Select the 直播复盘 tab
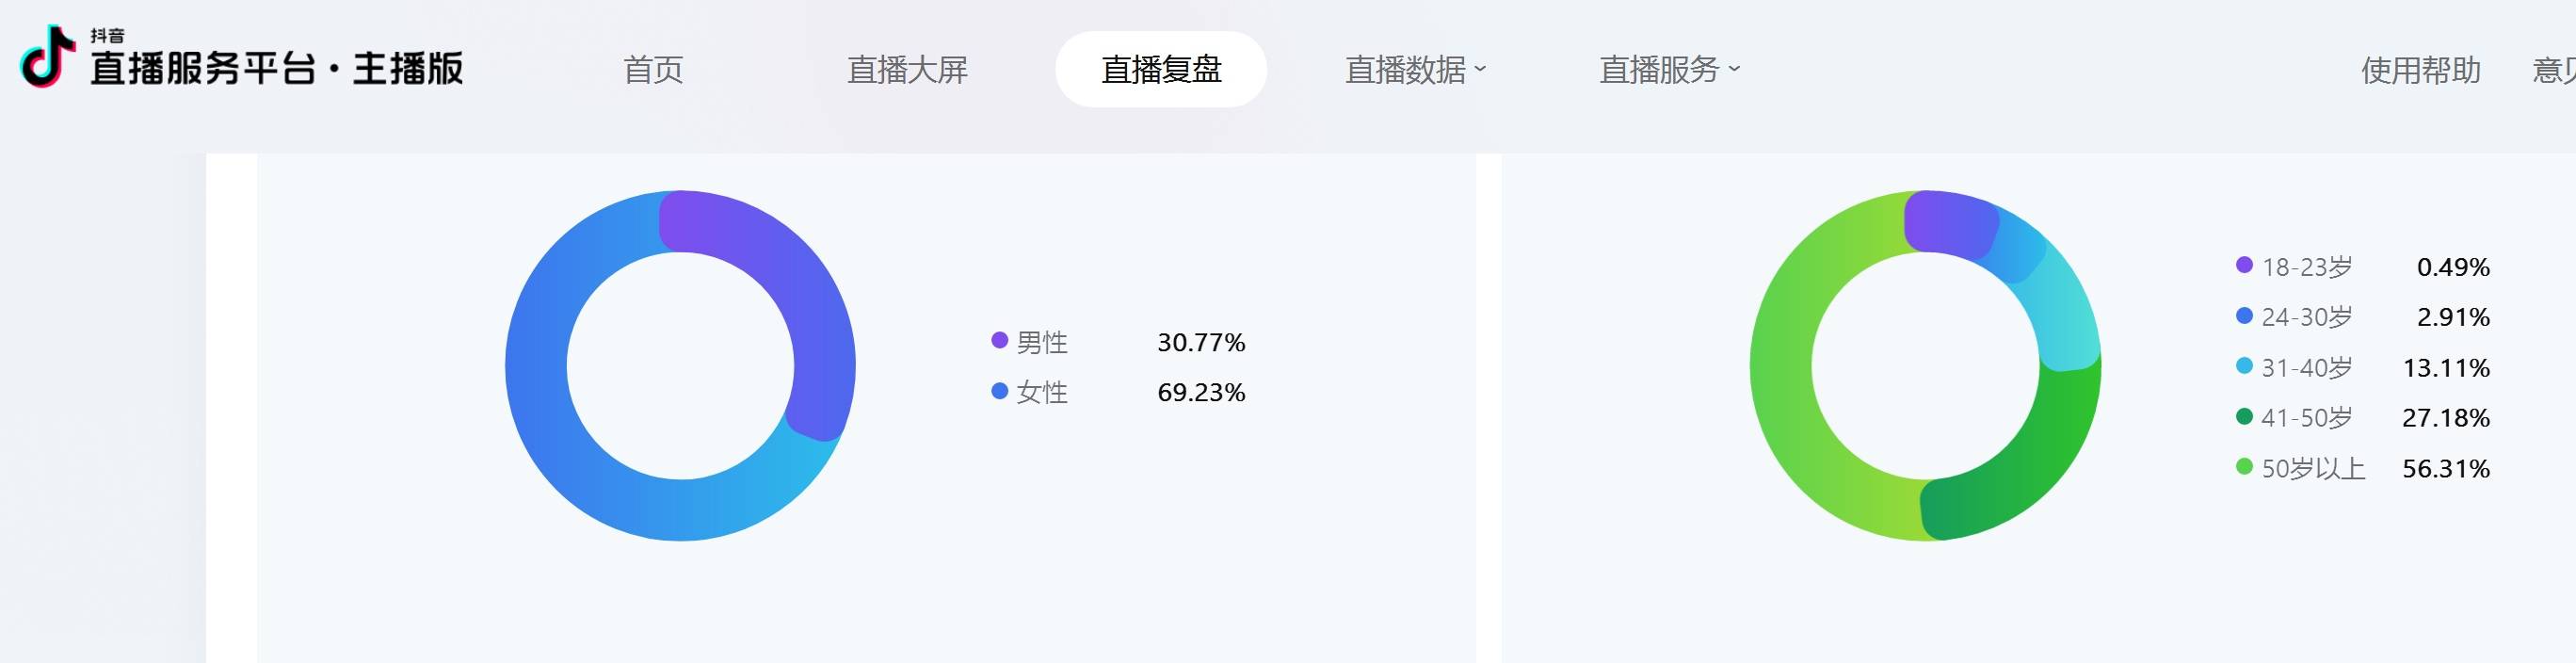This screenshot has height=663, width=2576. click(1161, 69)
